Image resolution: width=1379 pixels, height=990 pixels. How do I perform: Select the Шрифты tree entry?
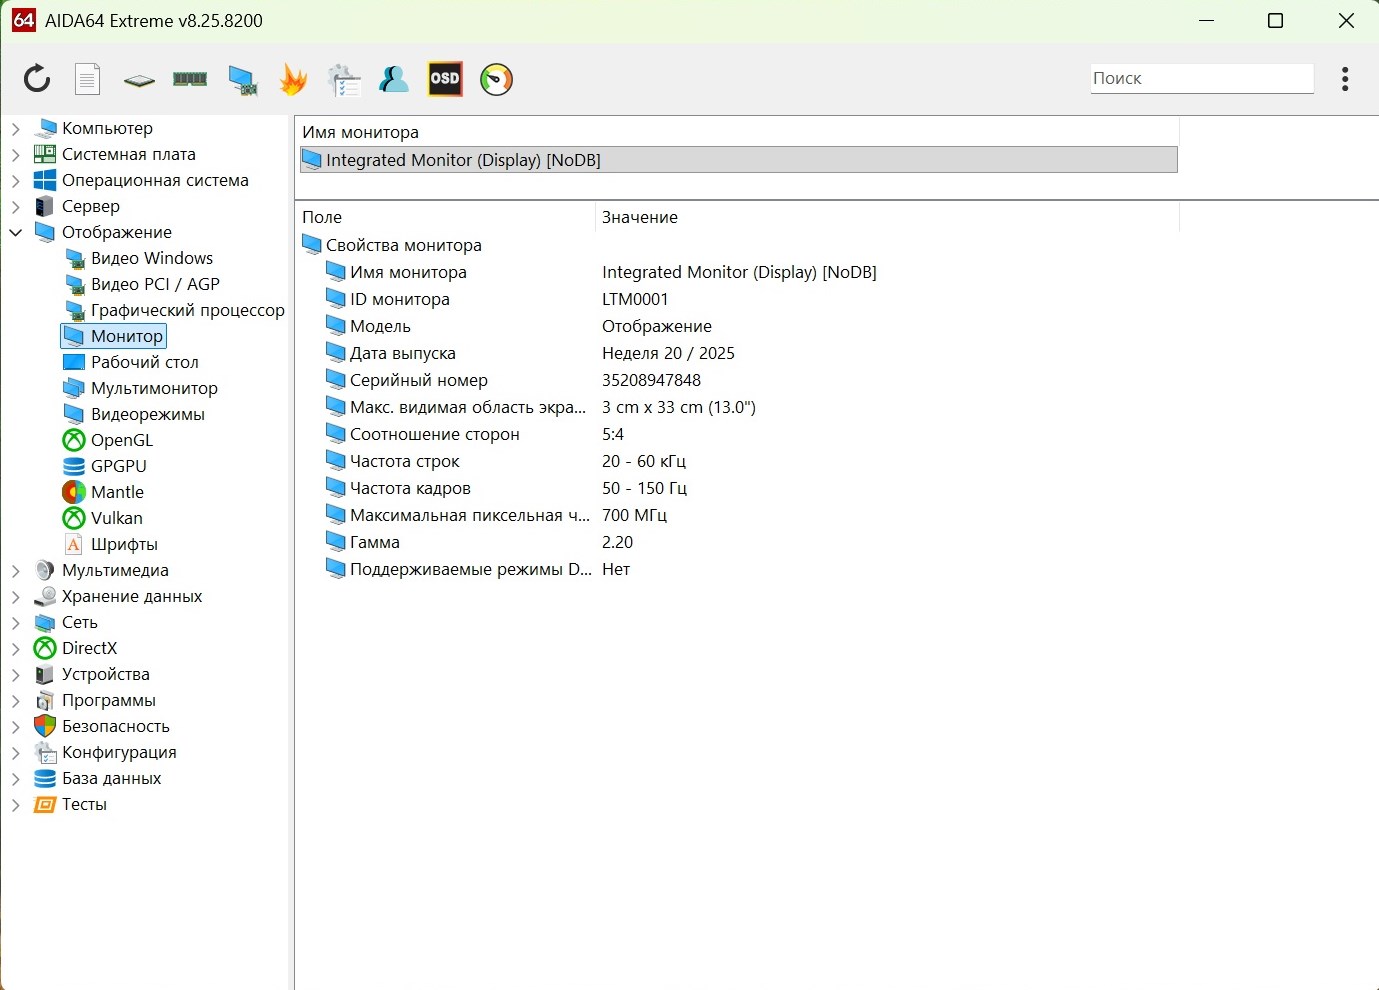tap(124, 544)
